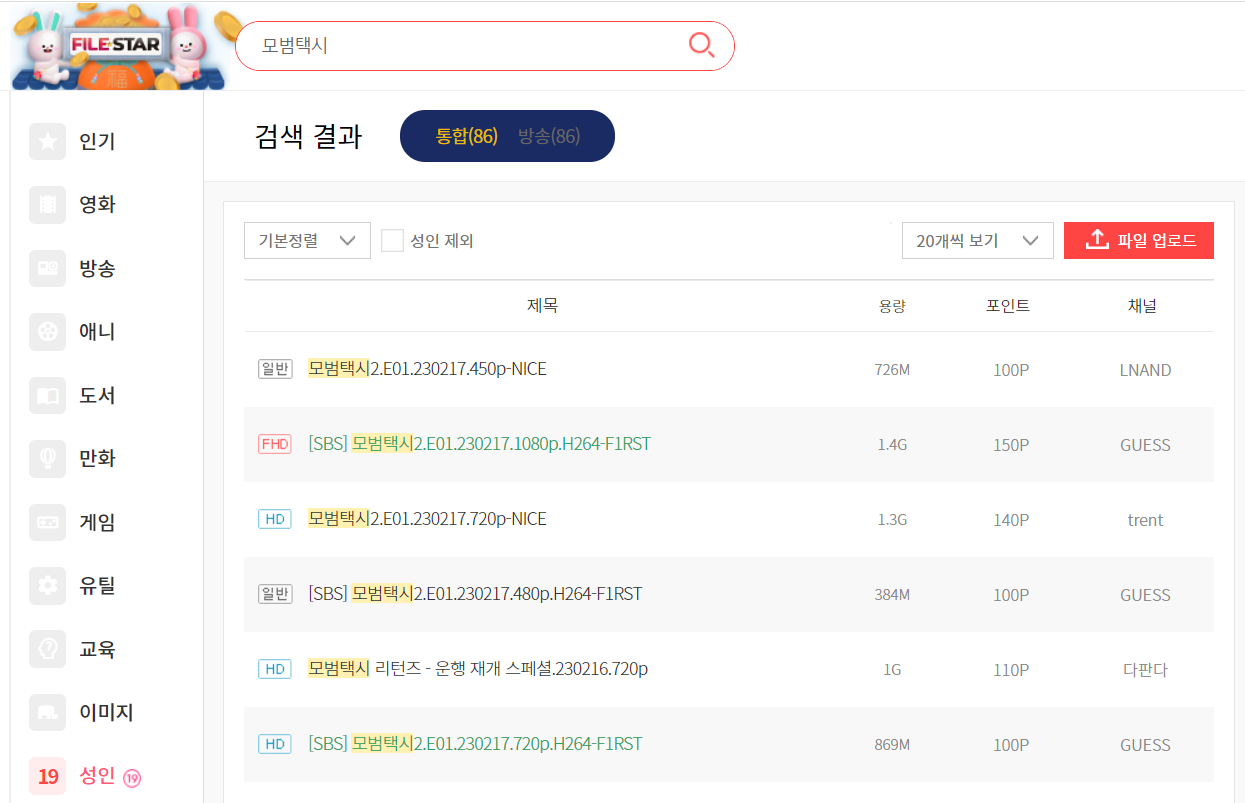Click FHD badge on 1080p row

pos(275,444)
